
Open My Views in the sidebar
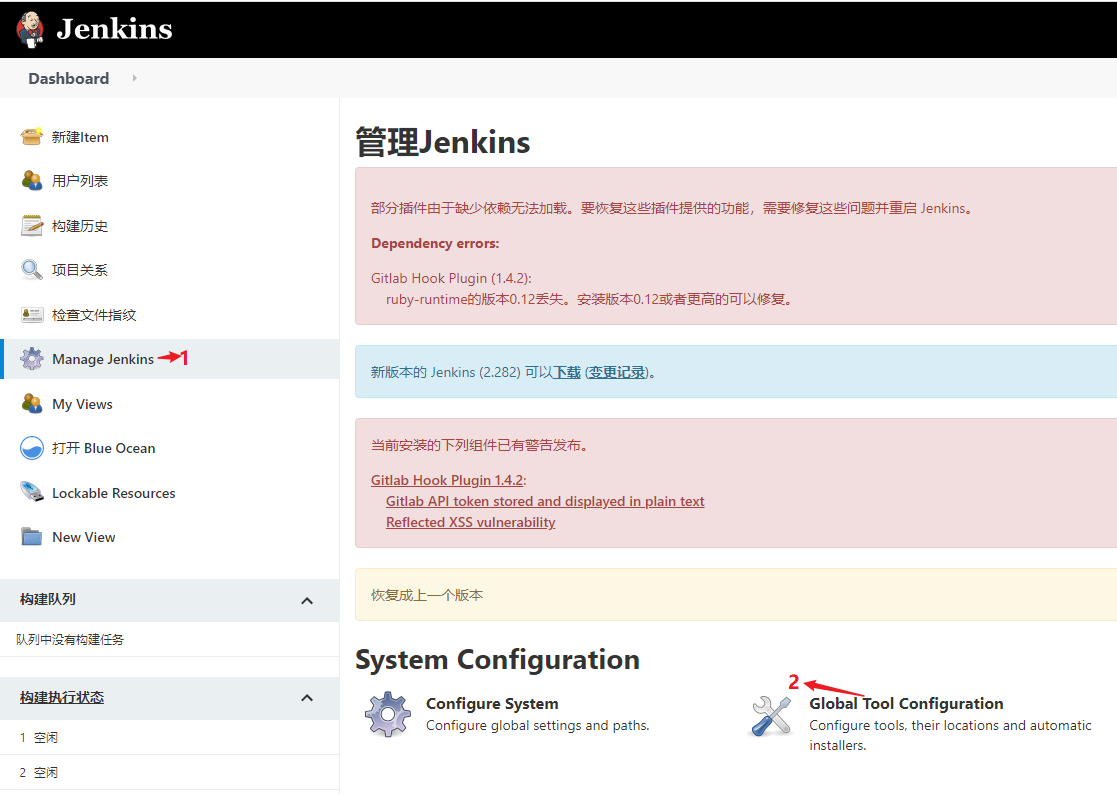click(x=82, y=404)
